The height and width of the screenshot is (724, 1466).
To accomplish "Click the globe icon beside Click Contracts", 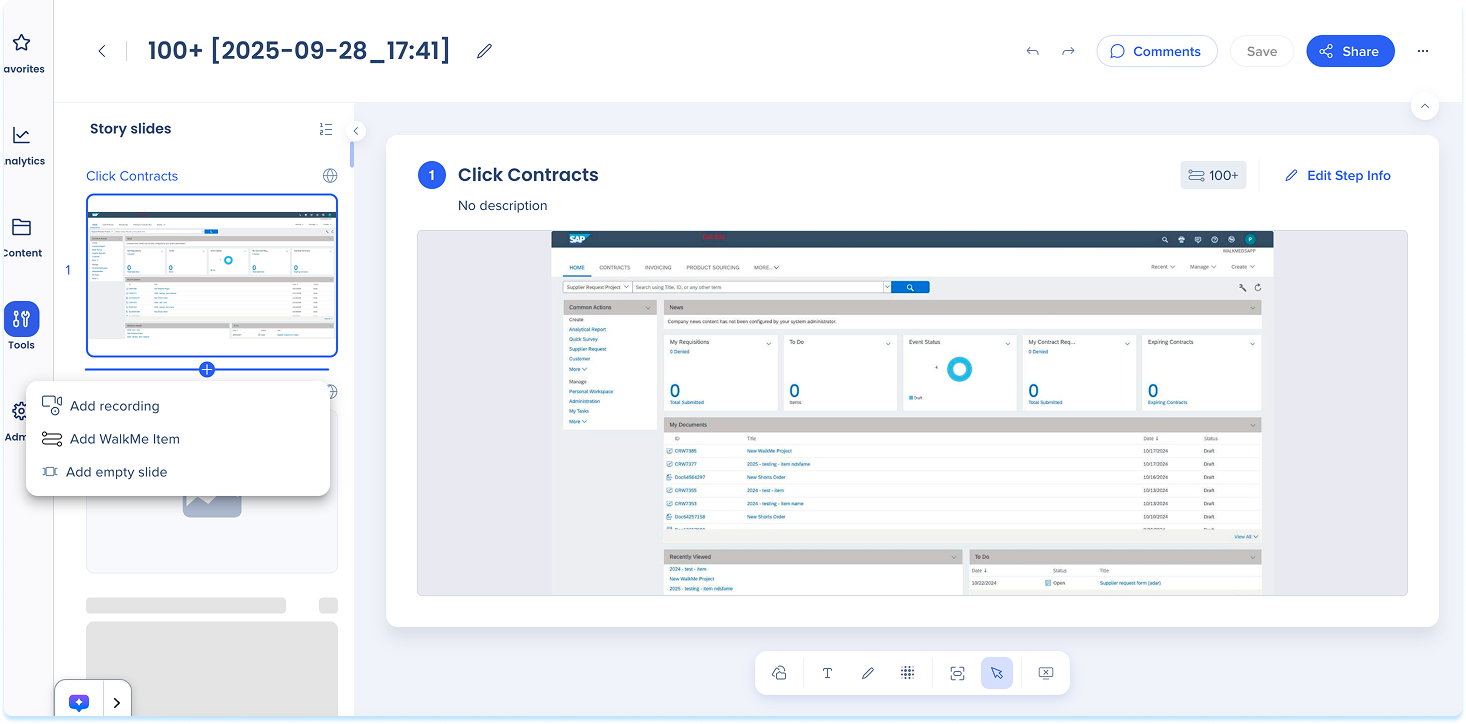I will click(330, 176).
